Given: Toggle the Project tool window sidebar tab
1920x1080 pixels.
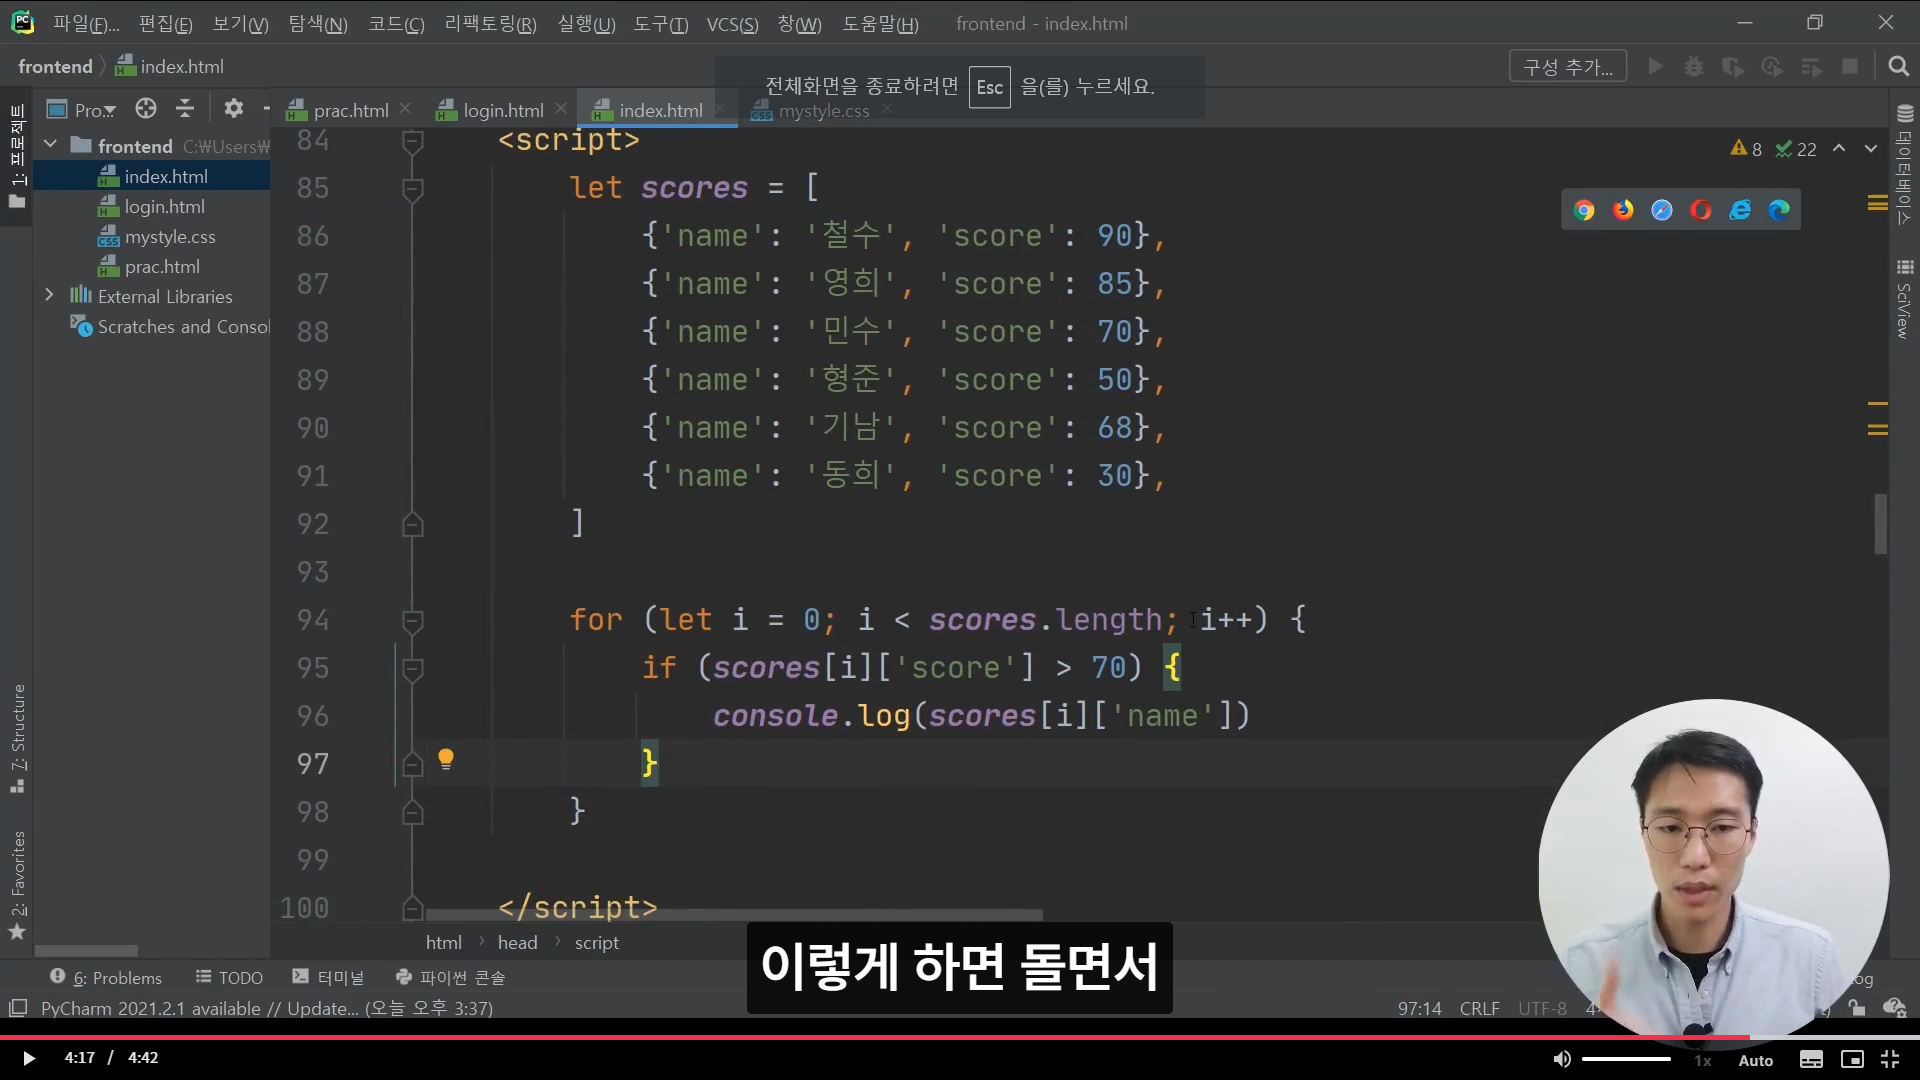Looking at the screenshot, I should 17,155.
